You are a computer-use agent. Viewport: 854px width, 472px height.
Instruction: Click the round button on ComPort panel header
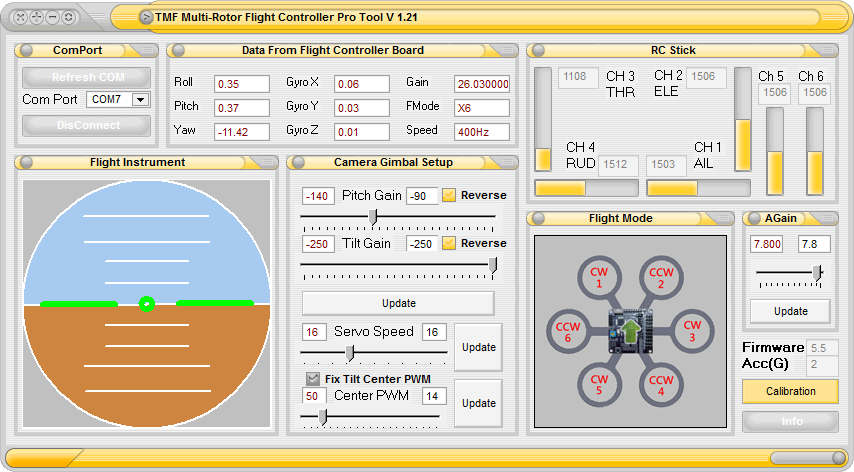(x=27, y=50)
